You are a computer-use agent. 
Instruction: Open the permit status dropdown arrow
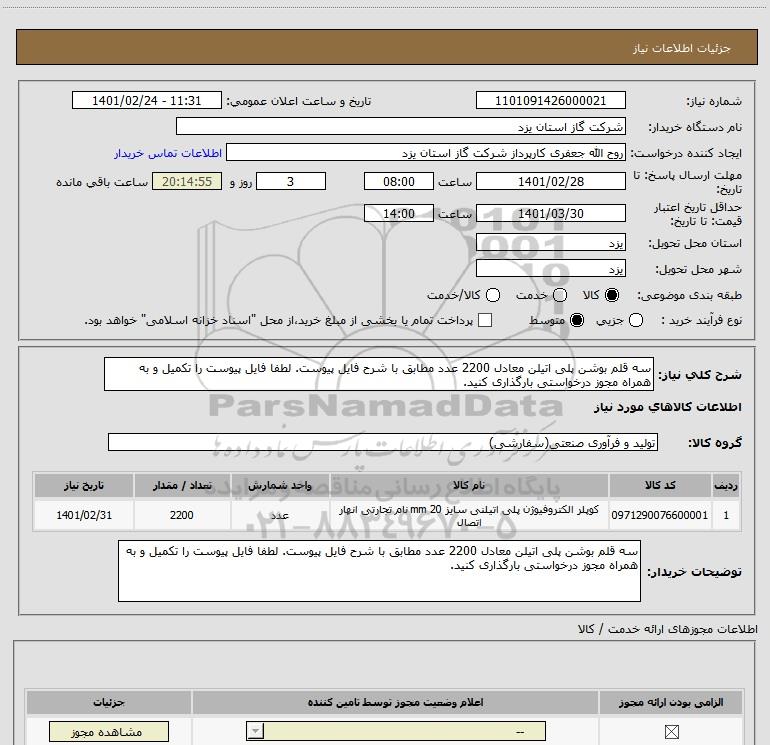[x=255, y=731]
